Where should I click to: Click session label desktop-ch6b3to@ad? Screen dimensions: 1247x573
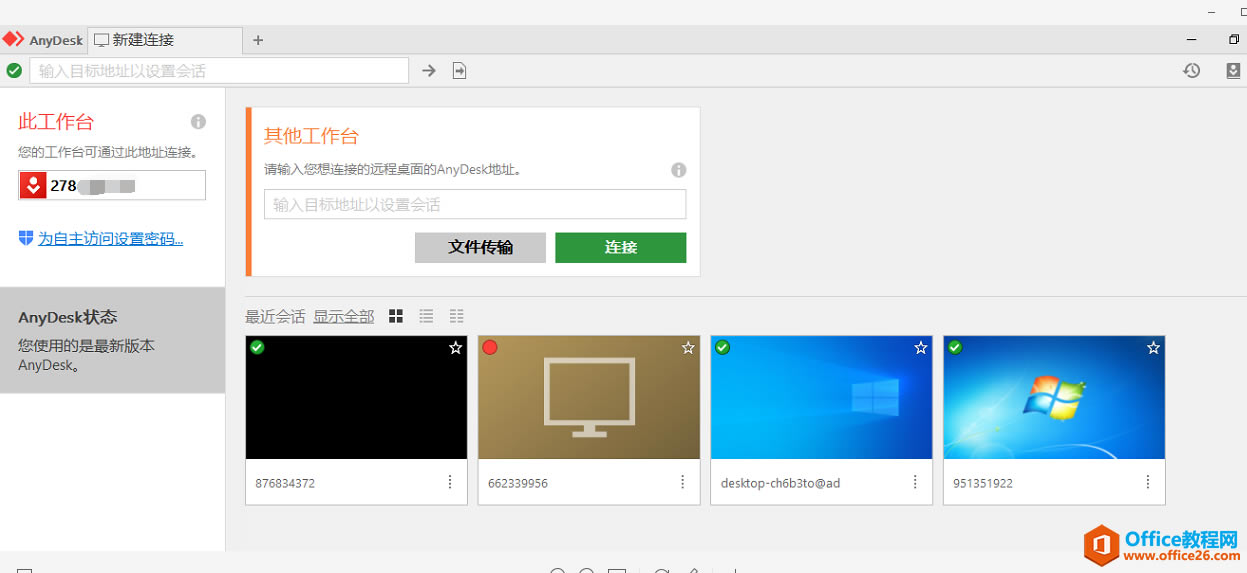(780, 483)
